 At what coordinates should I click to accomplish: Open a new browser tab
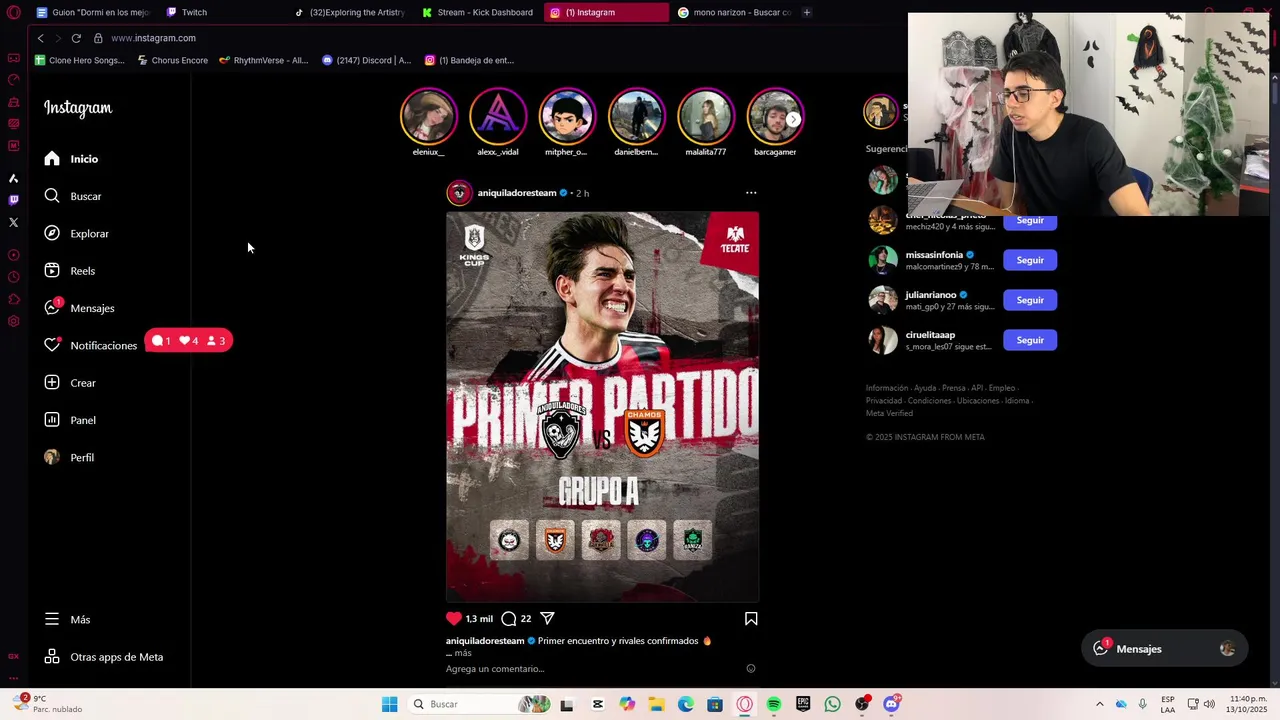pyautogui.click(x=807, y=12)
